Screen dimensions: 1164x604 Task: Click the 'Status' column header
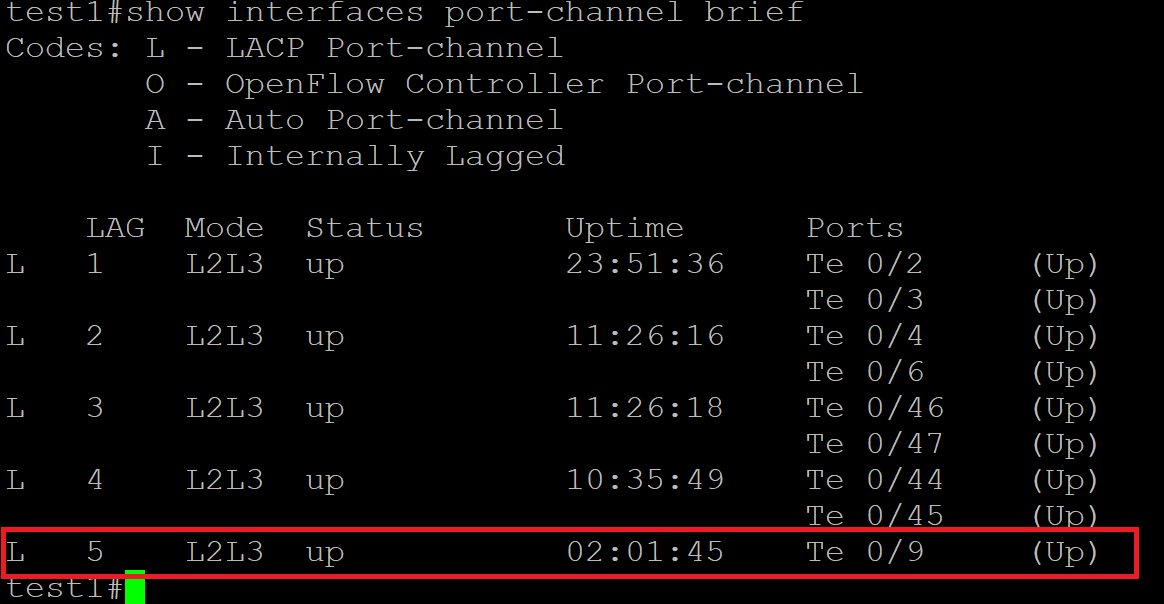[x=365, y=228]
